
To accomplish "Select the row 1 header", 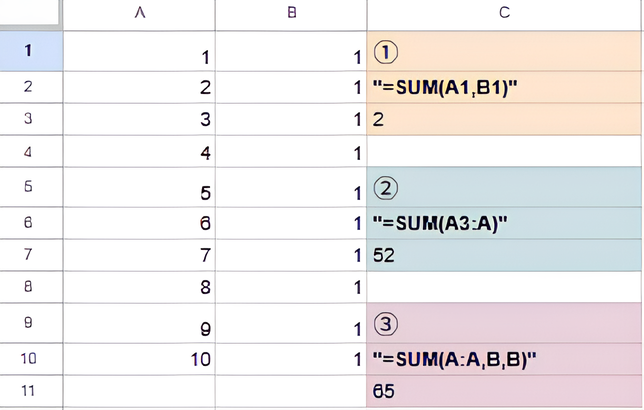I will (31, 51).
